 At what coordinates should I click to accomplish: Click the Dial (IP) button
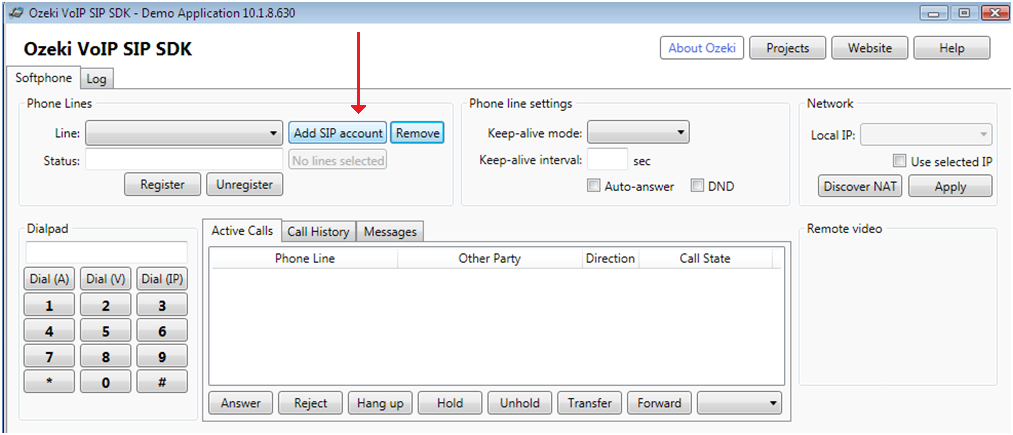click(x=162, y=279)
